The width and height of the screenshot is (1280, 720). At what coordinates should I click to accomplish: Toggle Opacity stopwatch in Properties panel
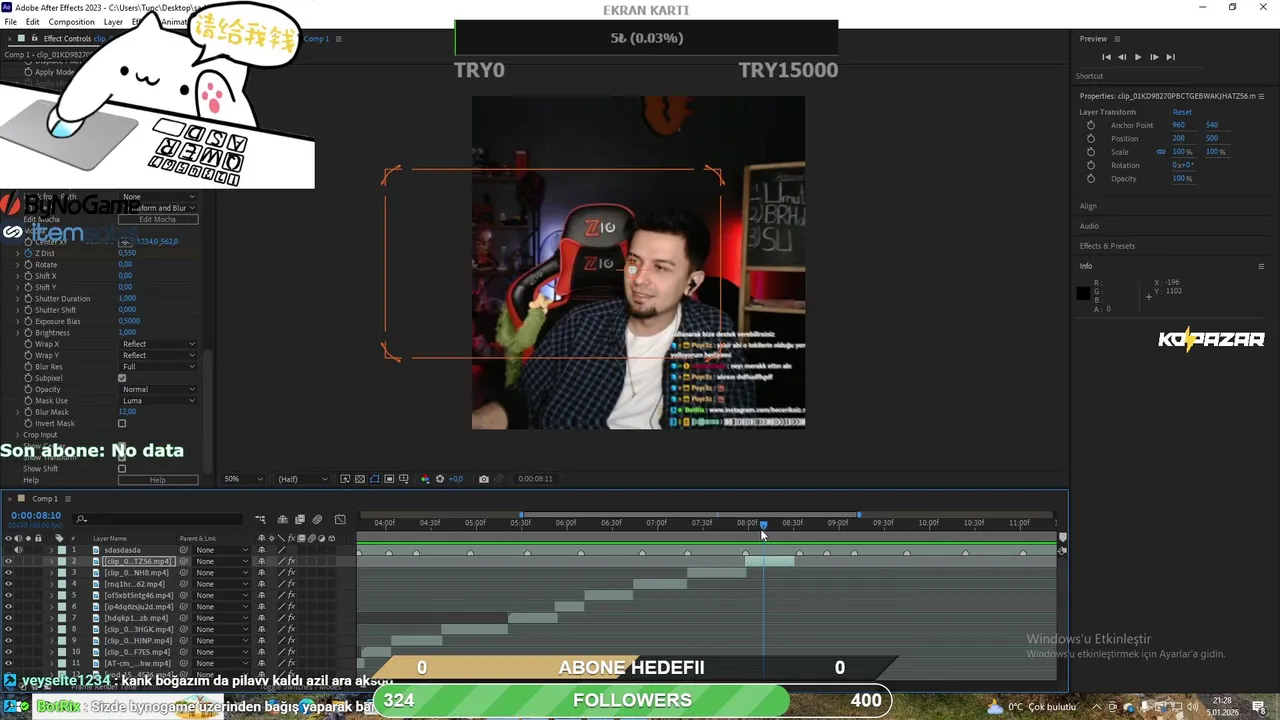point(1091,178)
